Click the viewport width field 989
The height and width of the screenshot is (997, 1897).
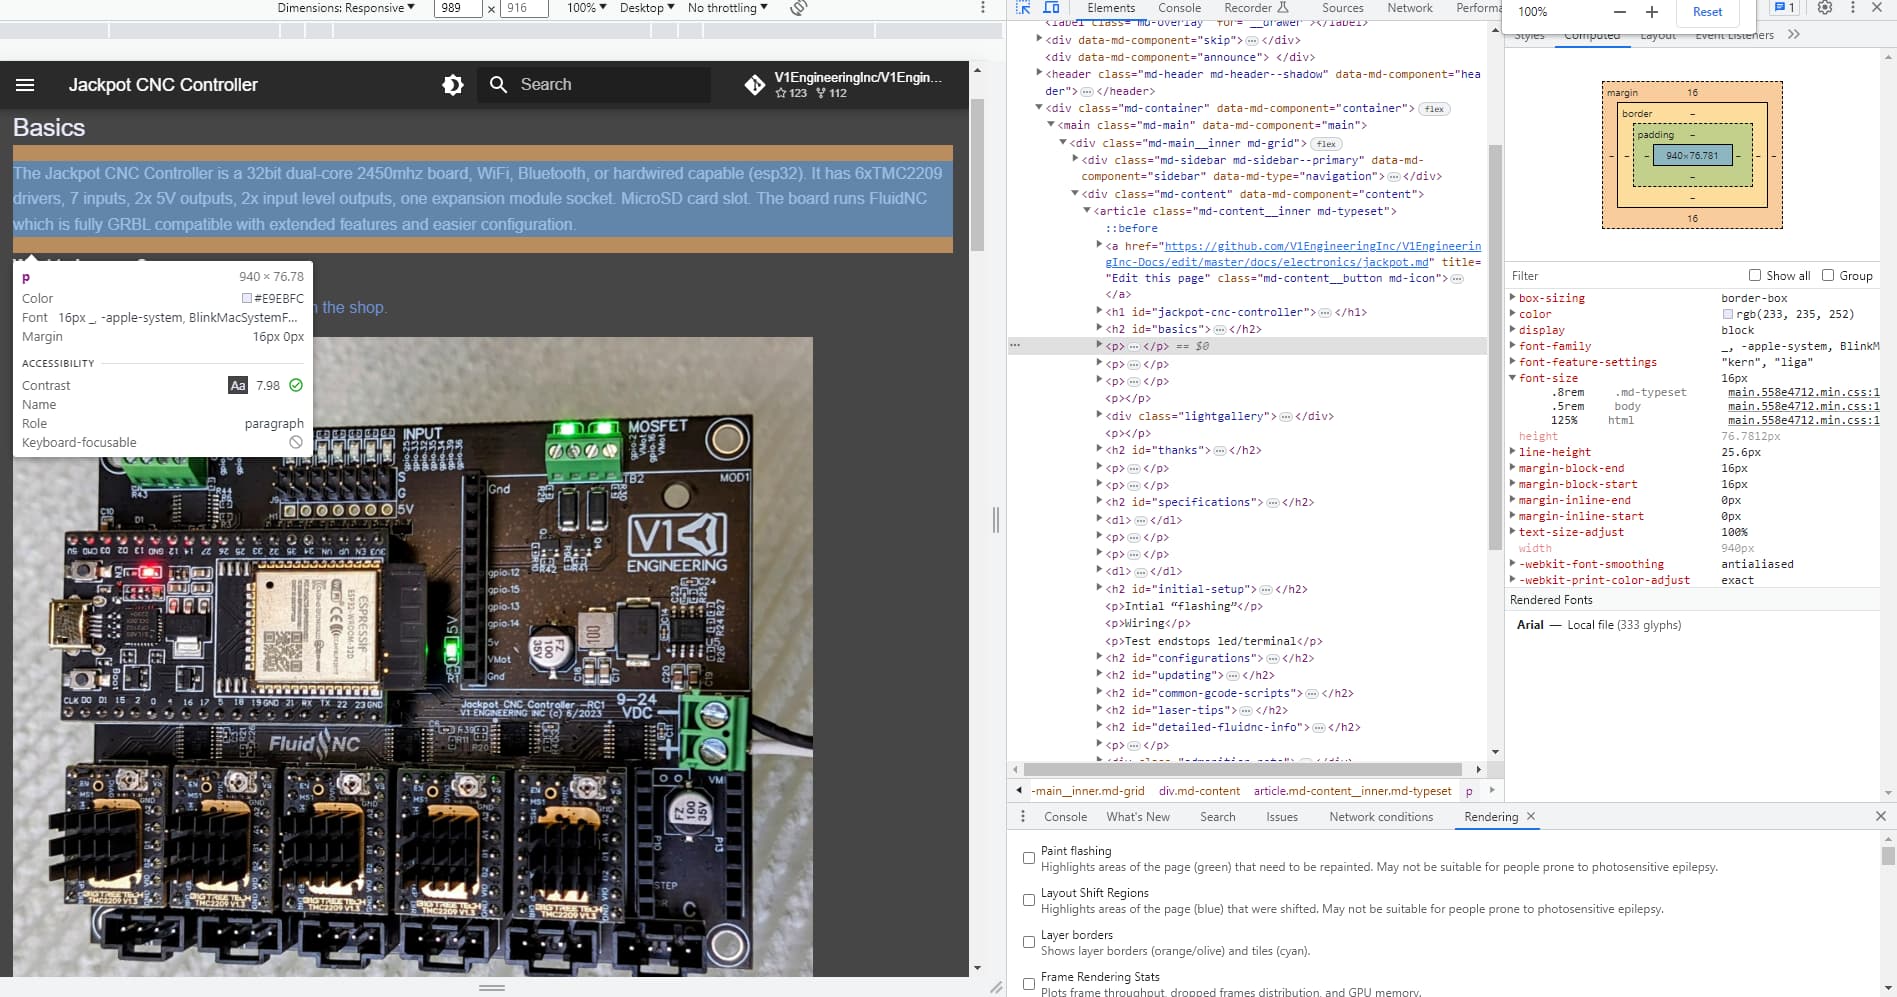[x=458, y=8]
